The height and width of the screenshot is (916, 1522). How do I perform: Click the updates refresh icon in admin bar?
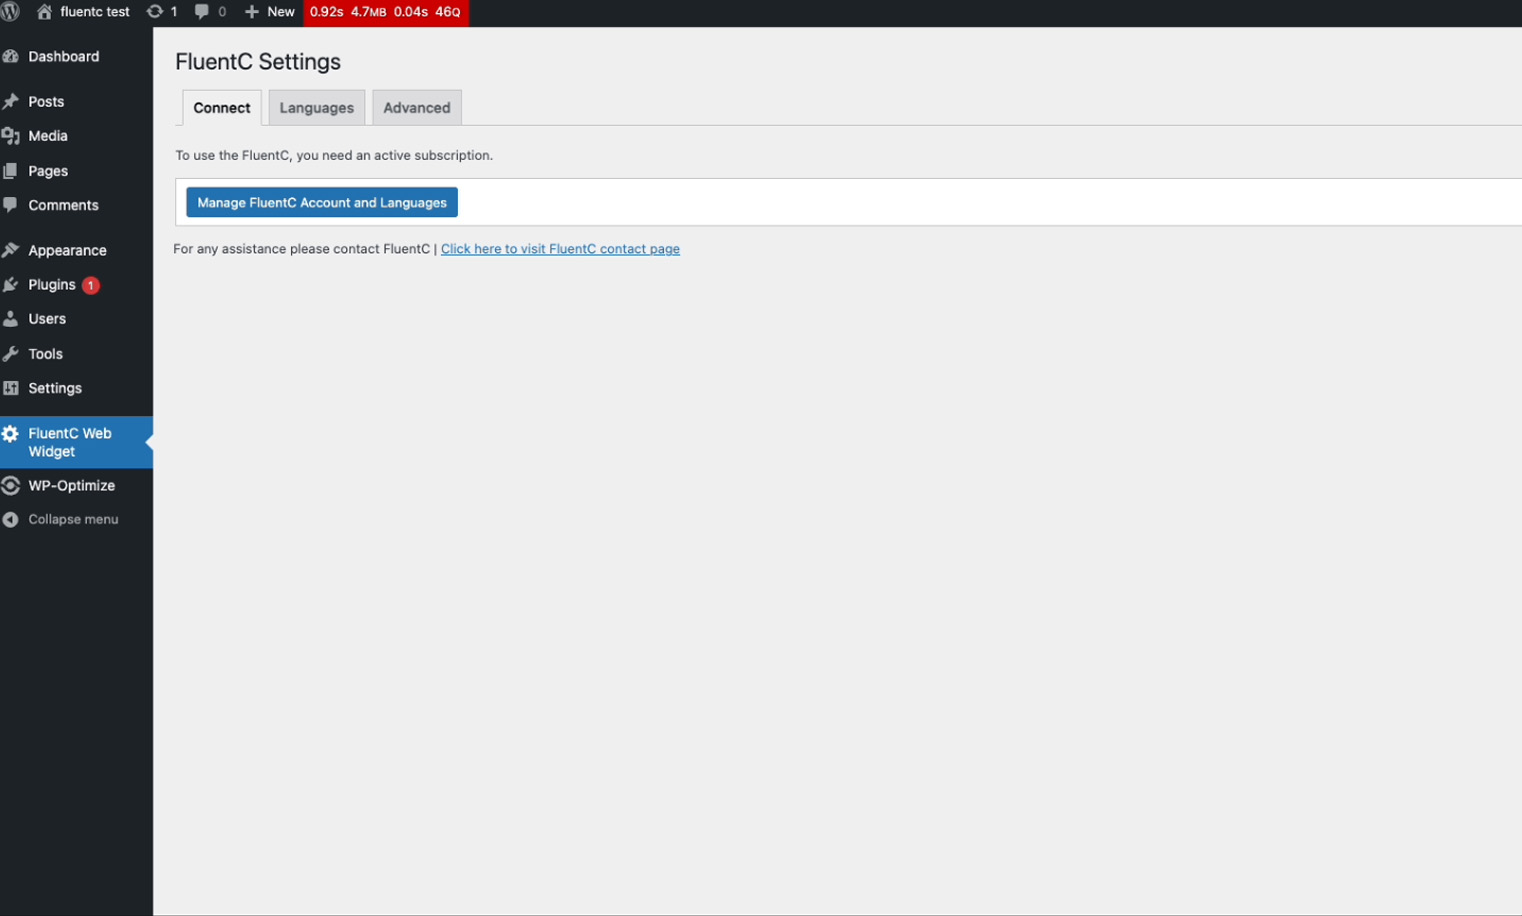(x=155, y=12)
